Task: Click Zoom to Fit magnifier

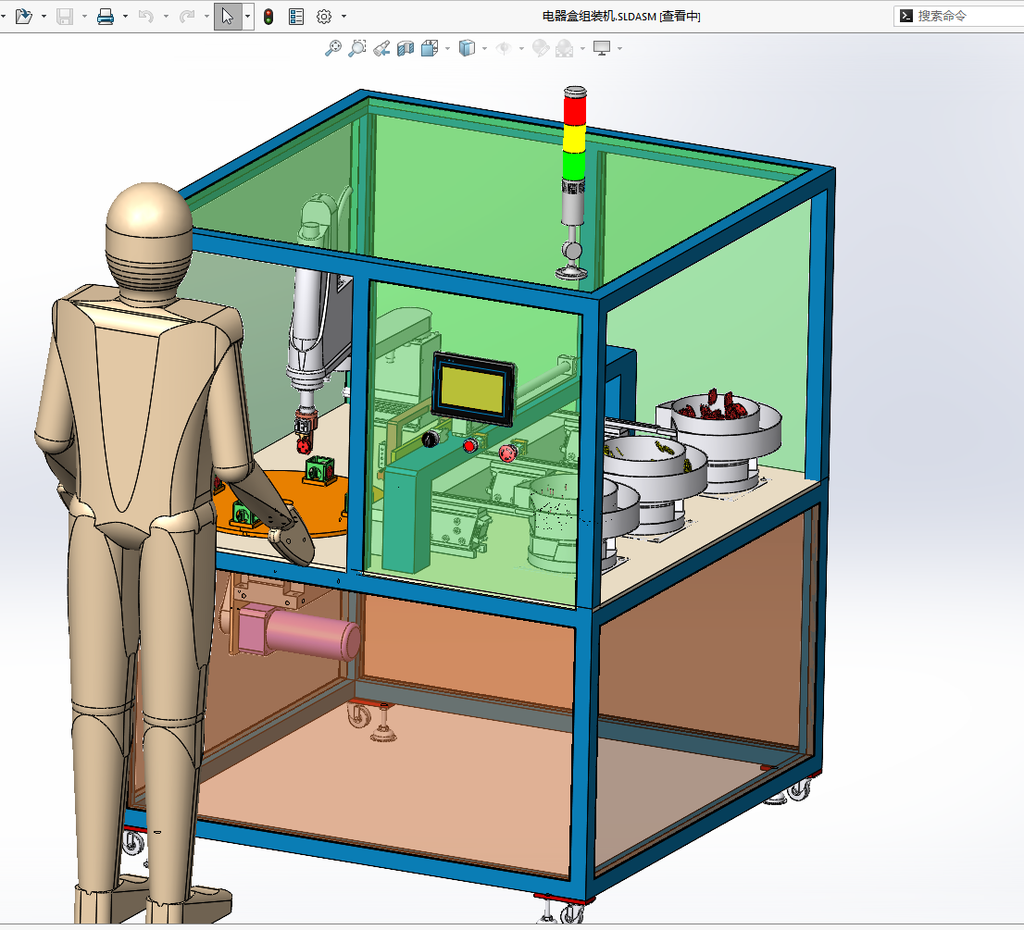Action: pyautogui.click(x=333, y=48)
